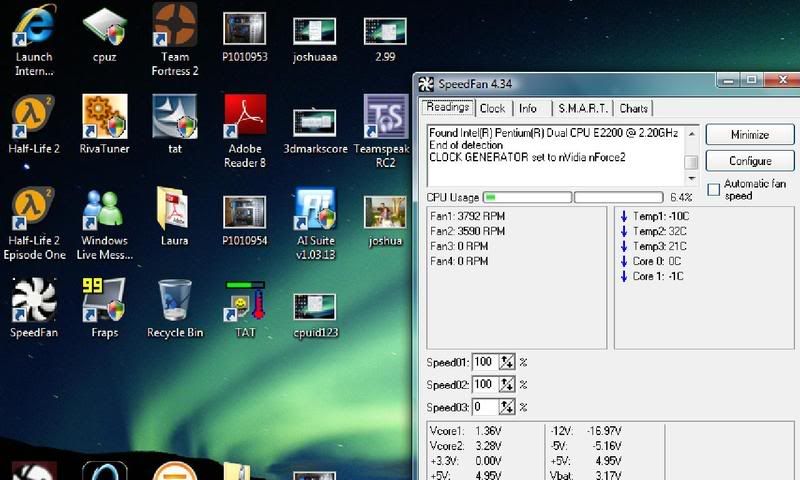Viewport: 800px width, 480px height.
Task: Select the Fan2: 3590 RPM reading
Action: (x=467, y=231)
